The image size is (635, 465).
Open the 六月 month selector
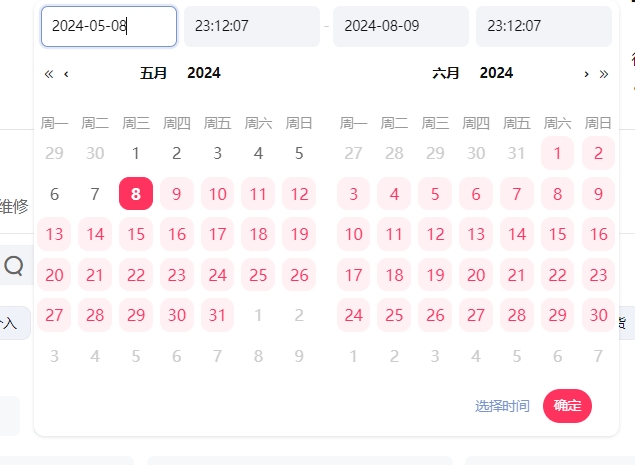click(446, 73)
